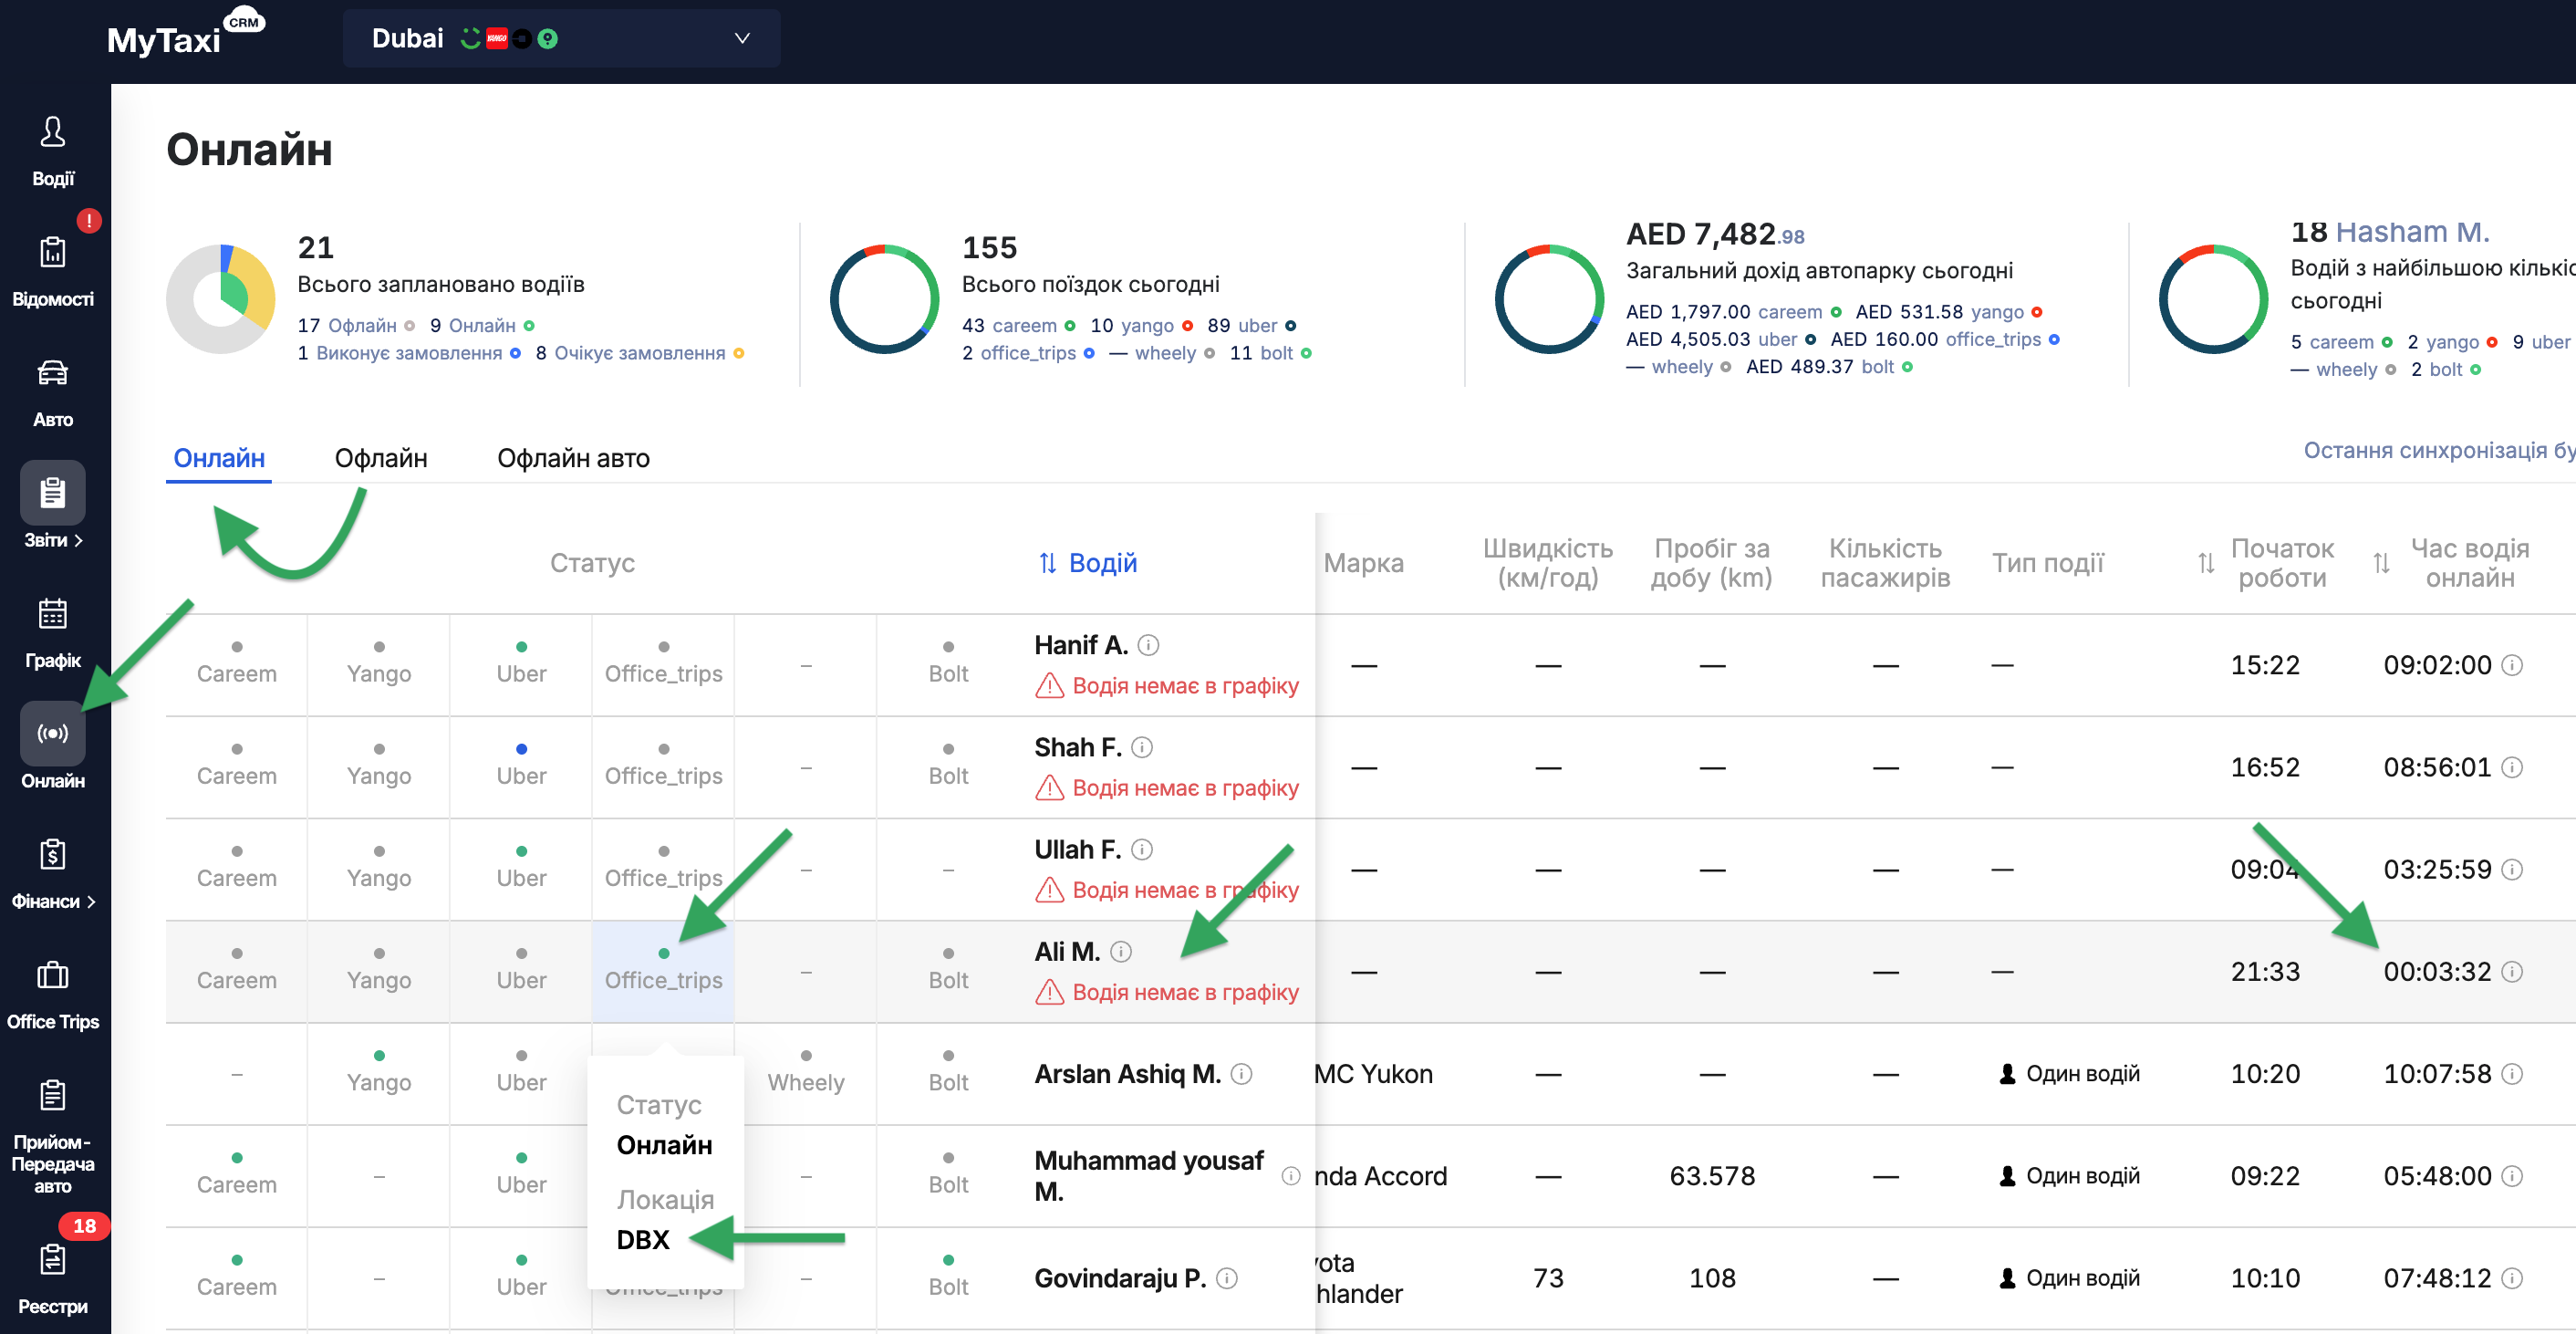
Task: Click warning icon under Hanif A.
Action: click(1049, 685)
